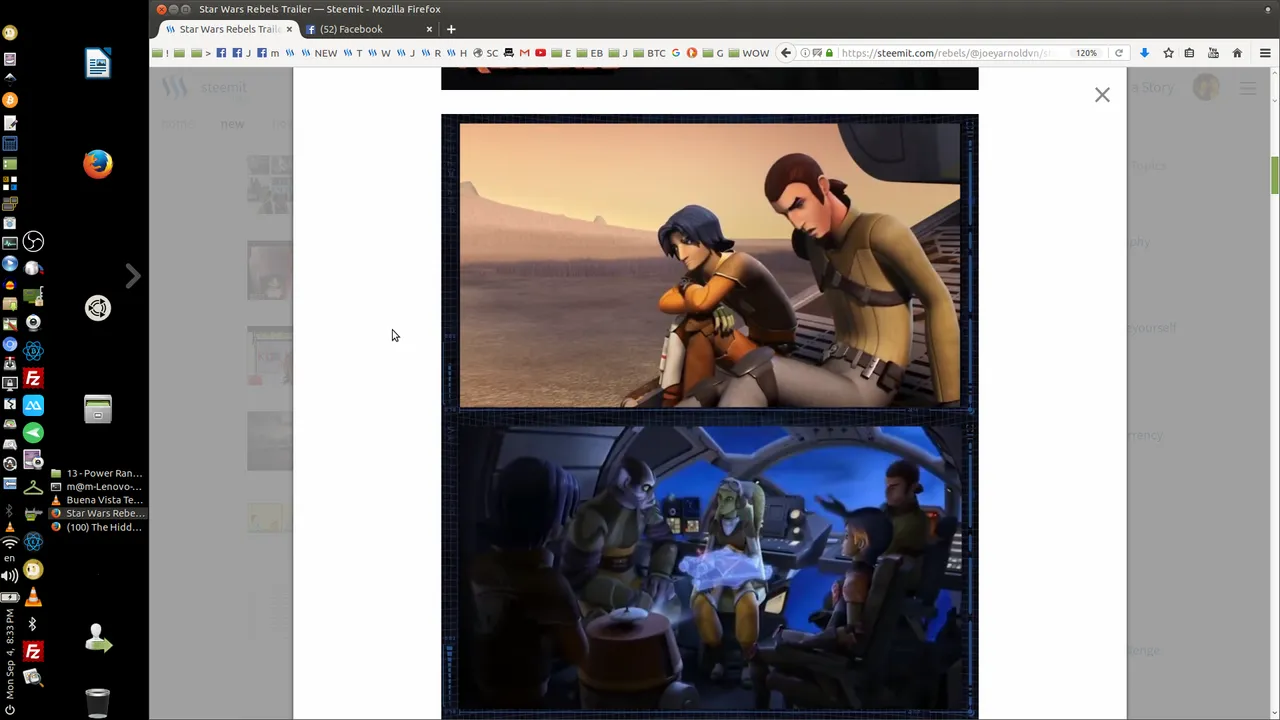Open the Wi-Fi network tray icon
The height and width of the screenshot is (720, 1280).
(10, 543)
